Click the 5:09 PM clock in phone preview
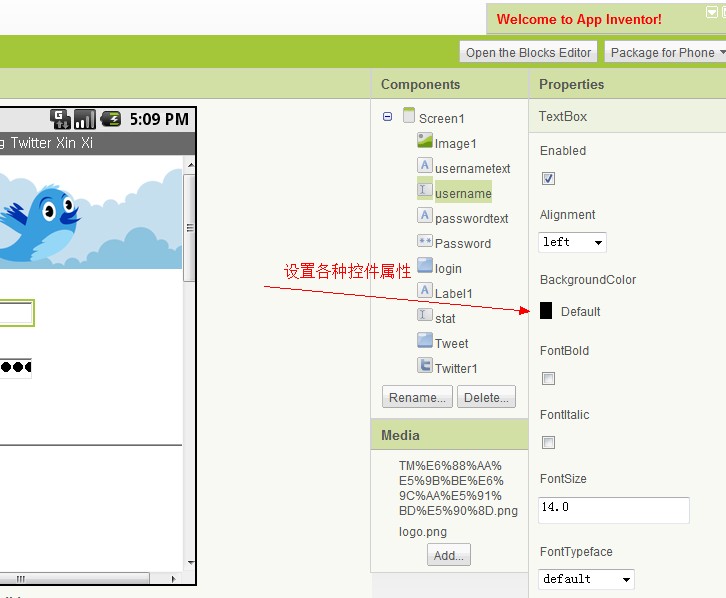The image size is (726, 598). point(159,119)
